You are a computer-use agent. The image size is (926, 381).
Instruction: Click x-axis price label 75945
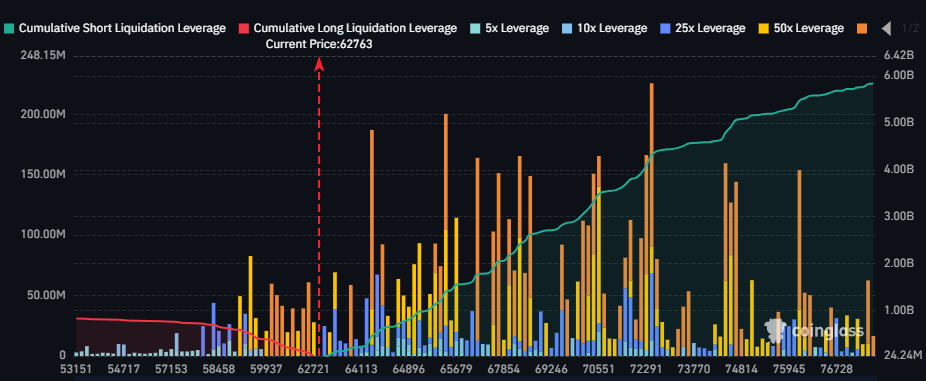[788, 370]
